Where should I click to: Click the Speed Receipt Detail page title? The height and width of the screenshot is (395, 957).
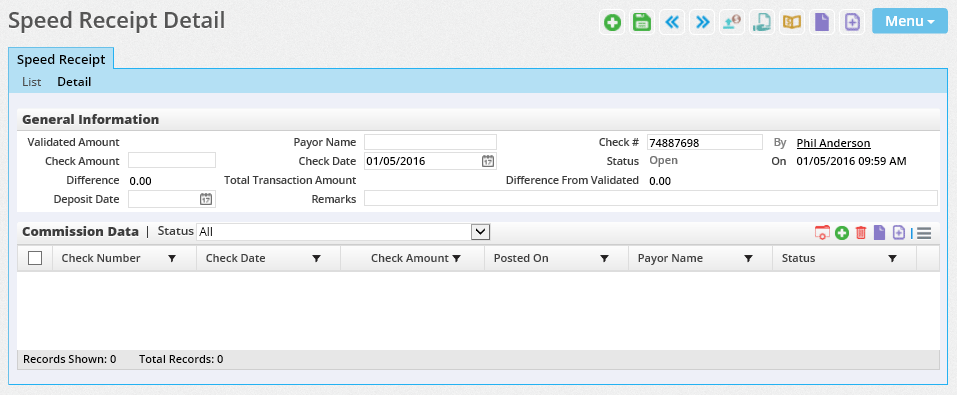click(x=117, y=21)
